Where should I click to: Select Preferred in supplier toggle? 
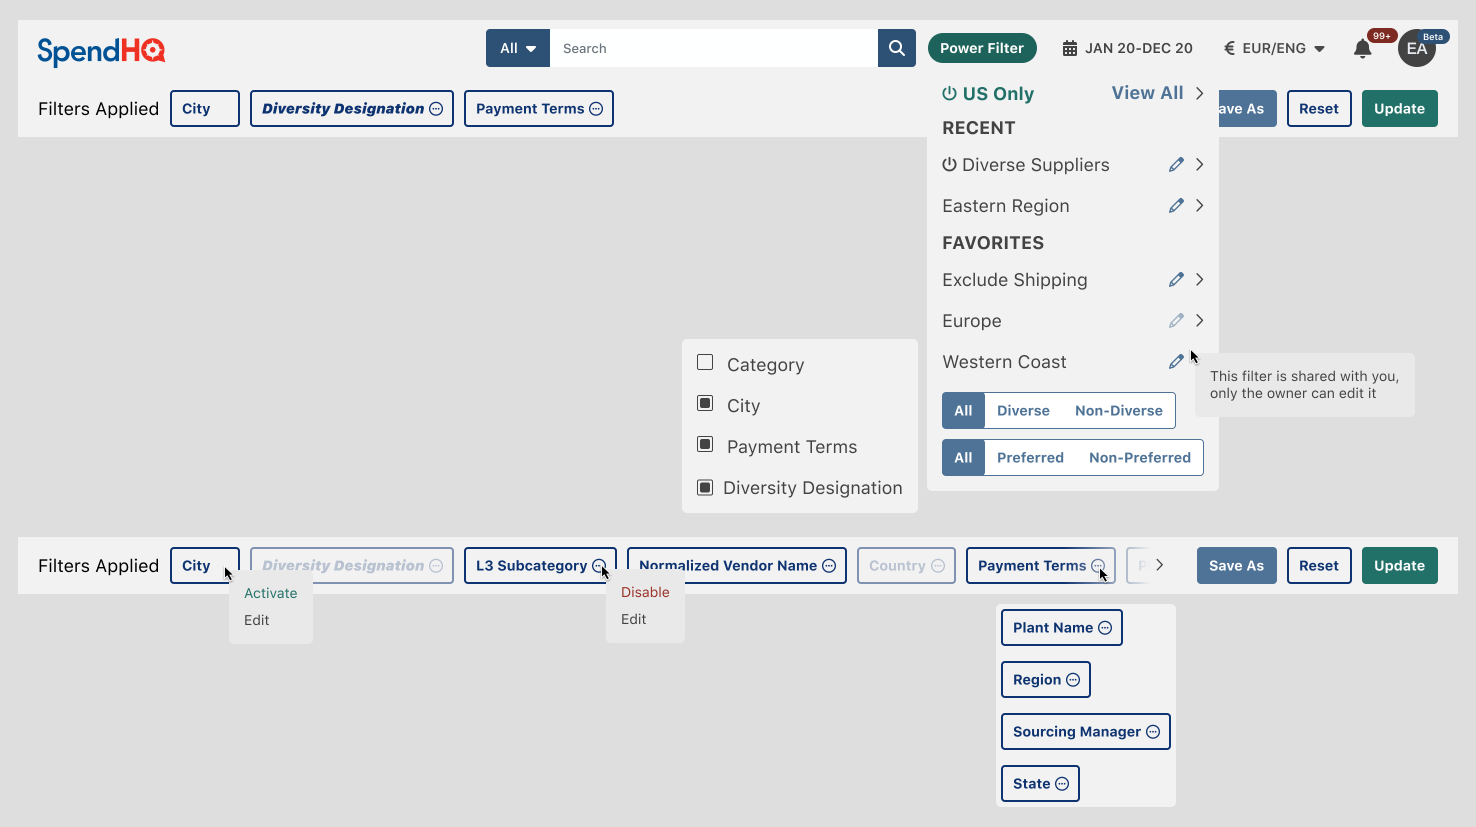[1030, 458]
